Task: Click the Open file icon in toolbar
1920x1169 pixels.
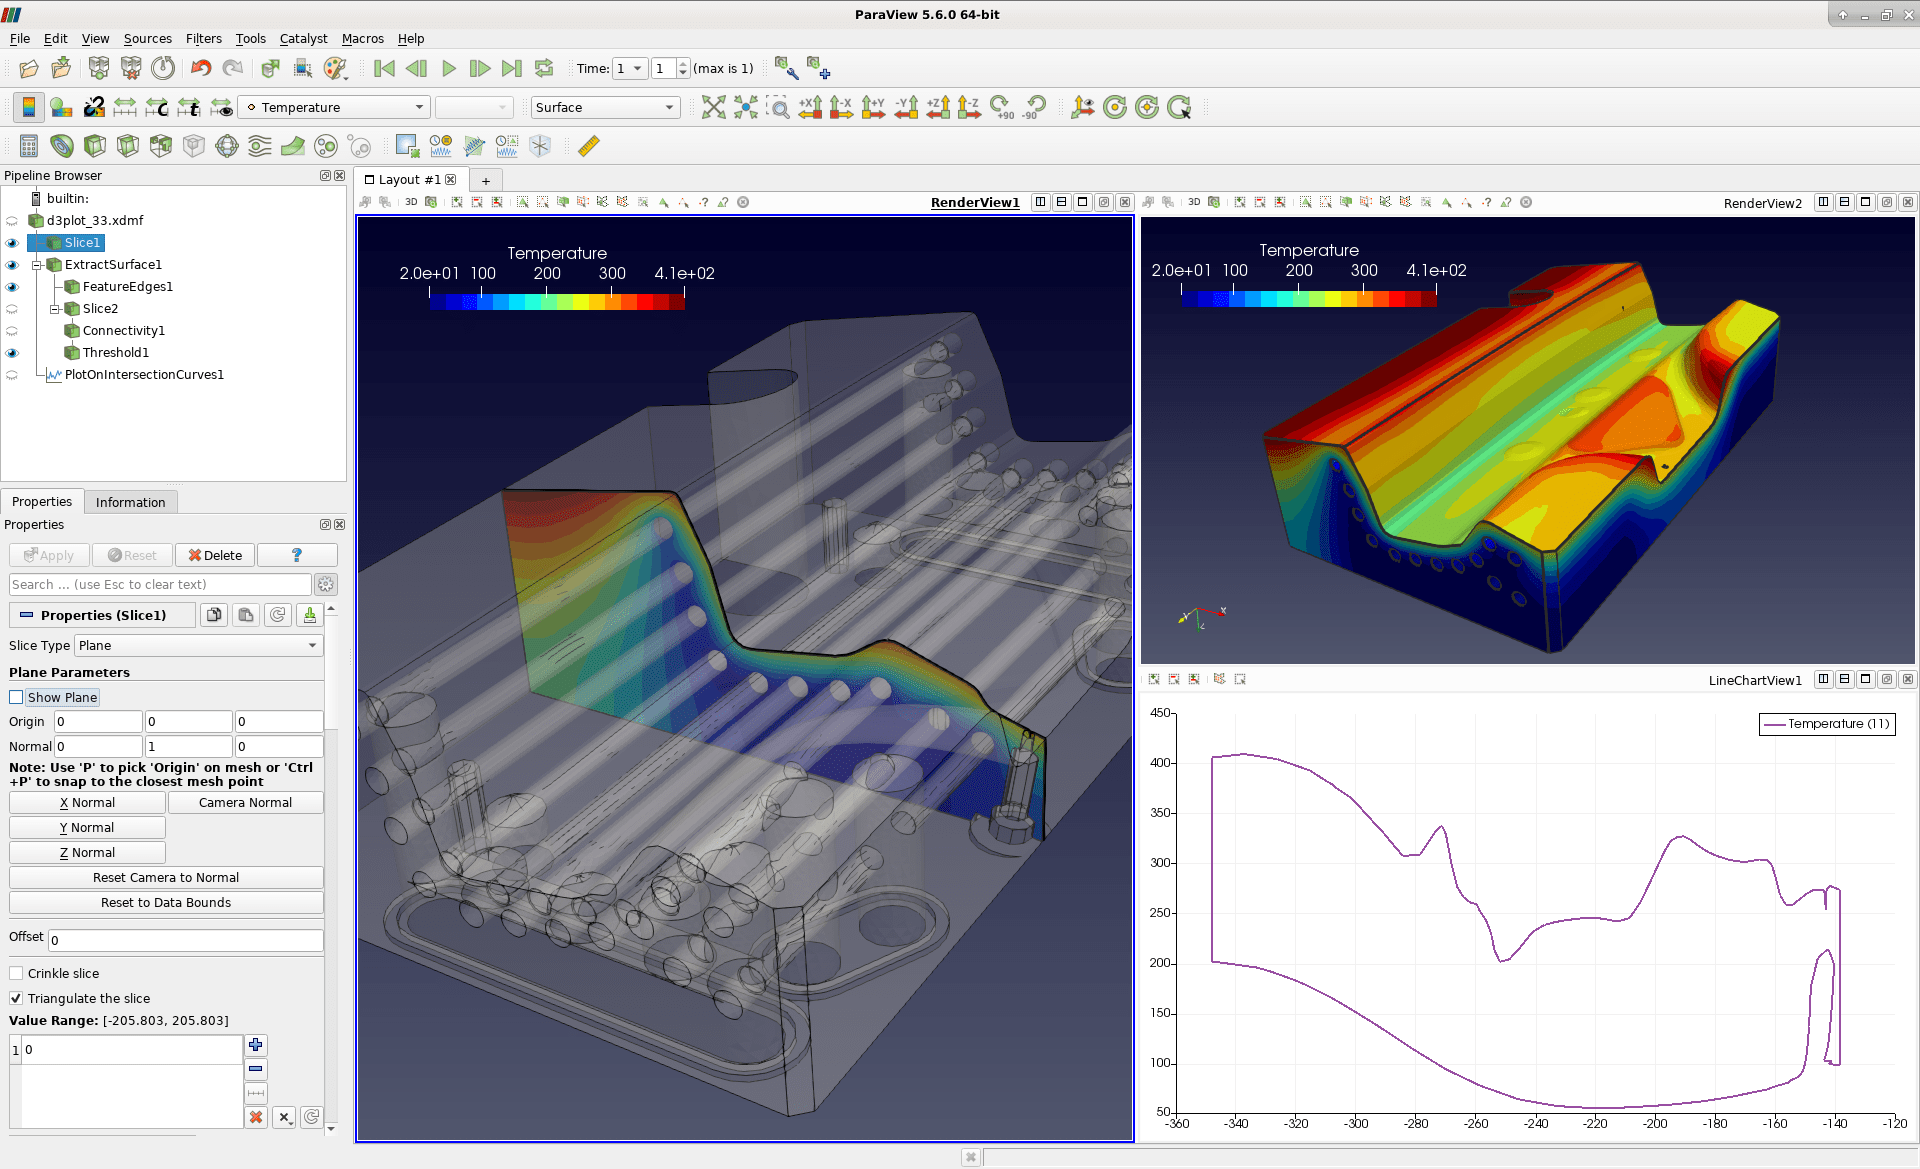Action: (x=29, y=69)
